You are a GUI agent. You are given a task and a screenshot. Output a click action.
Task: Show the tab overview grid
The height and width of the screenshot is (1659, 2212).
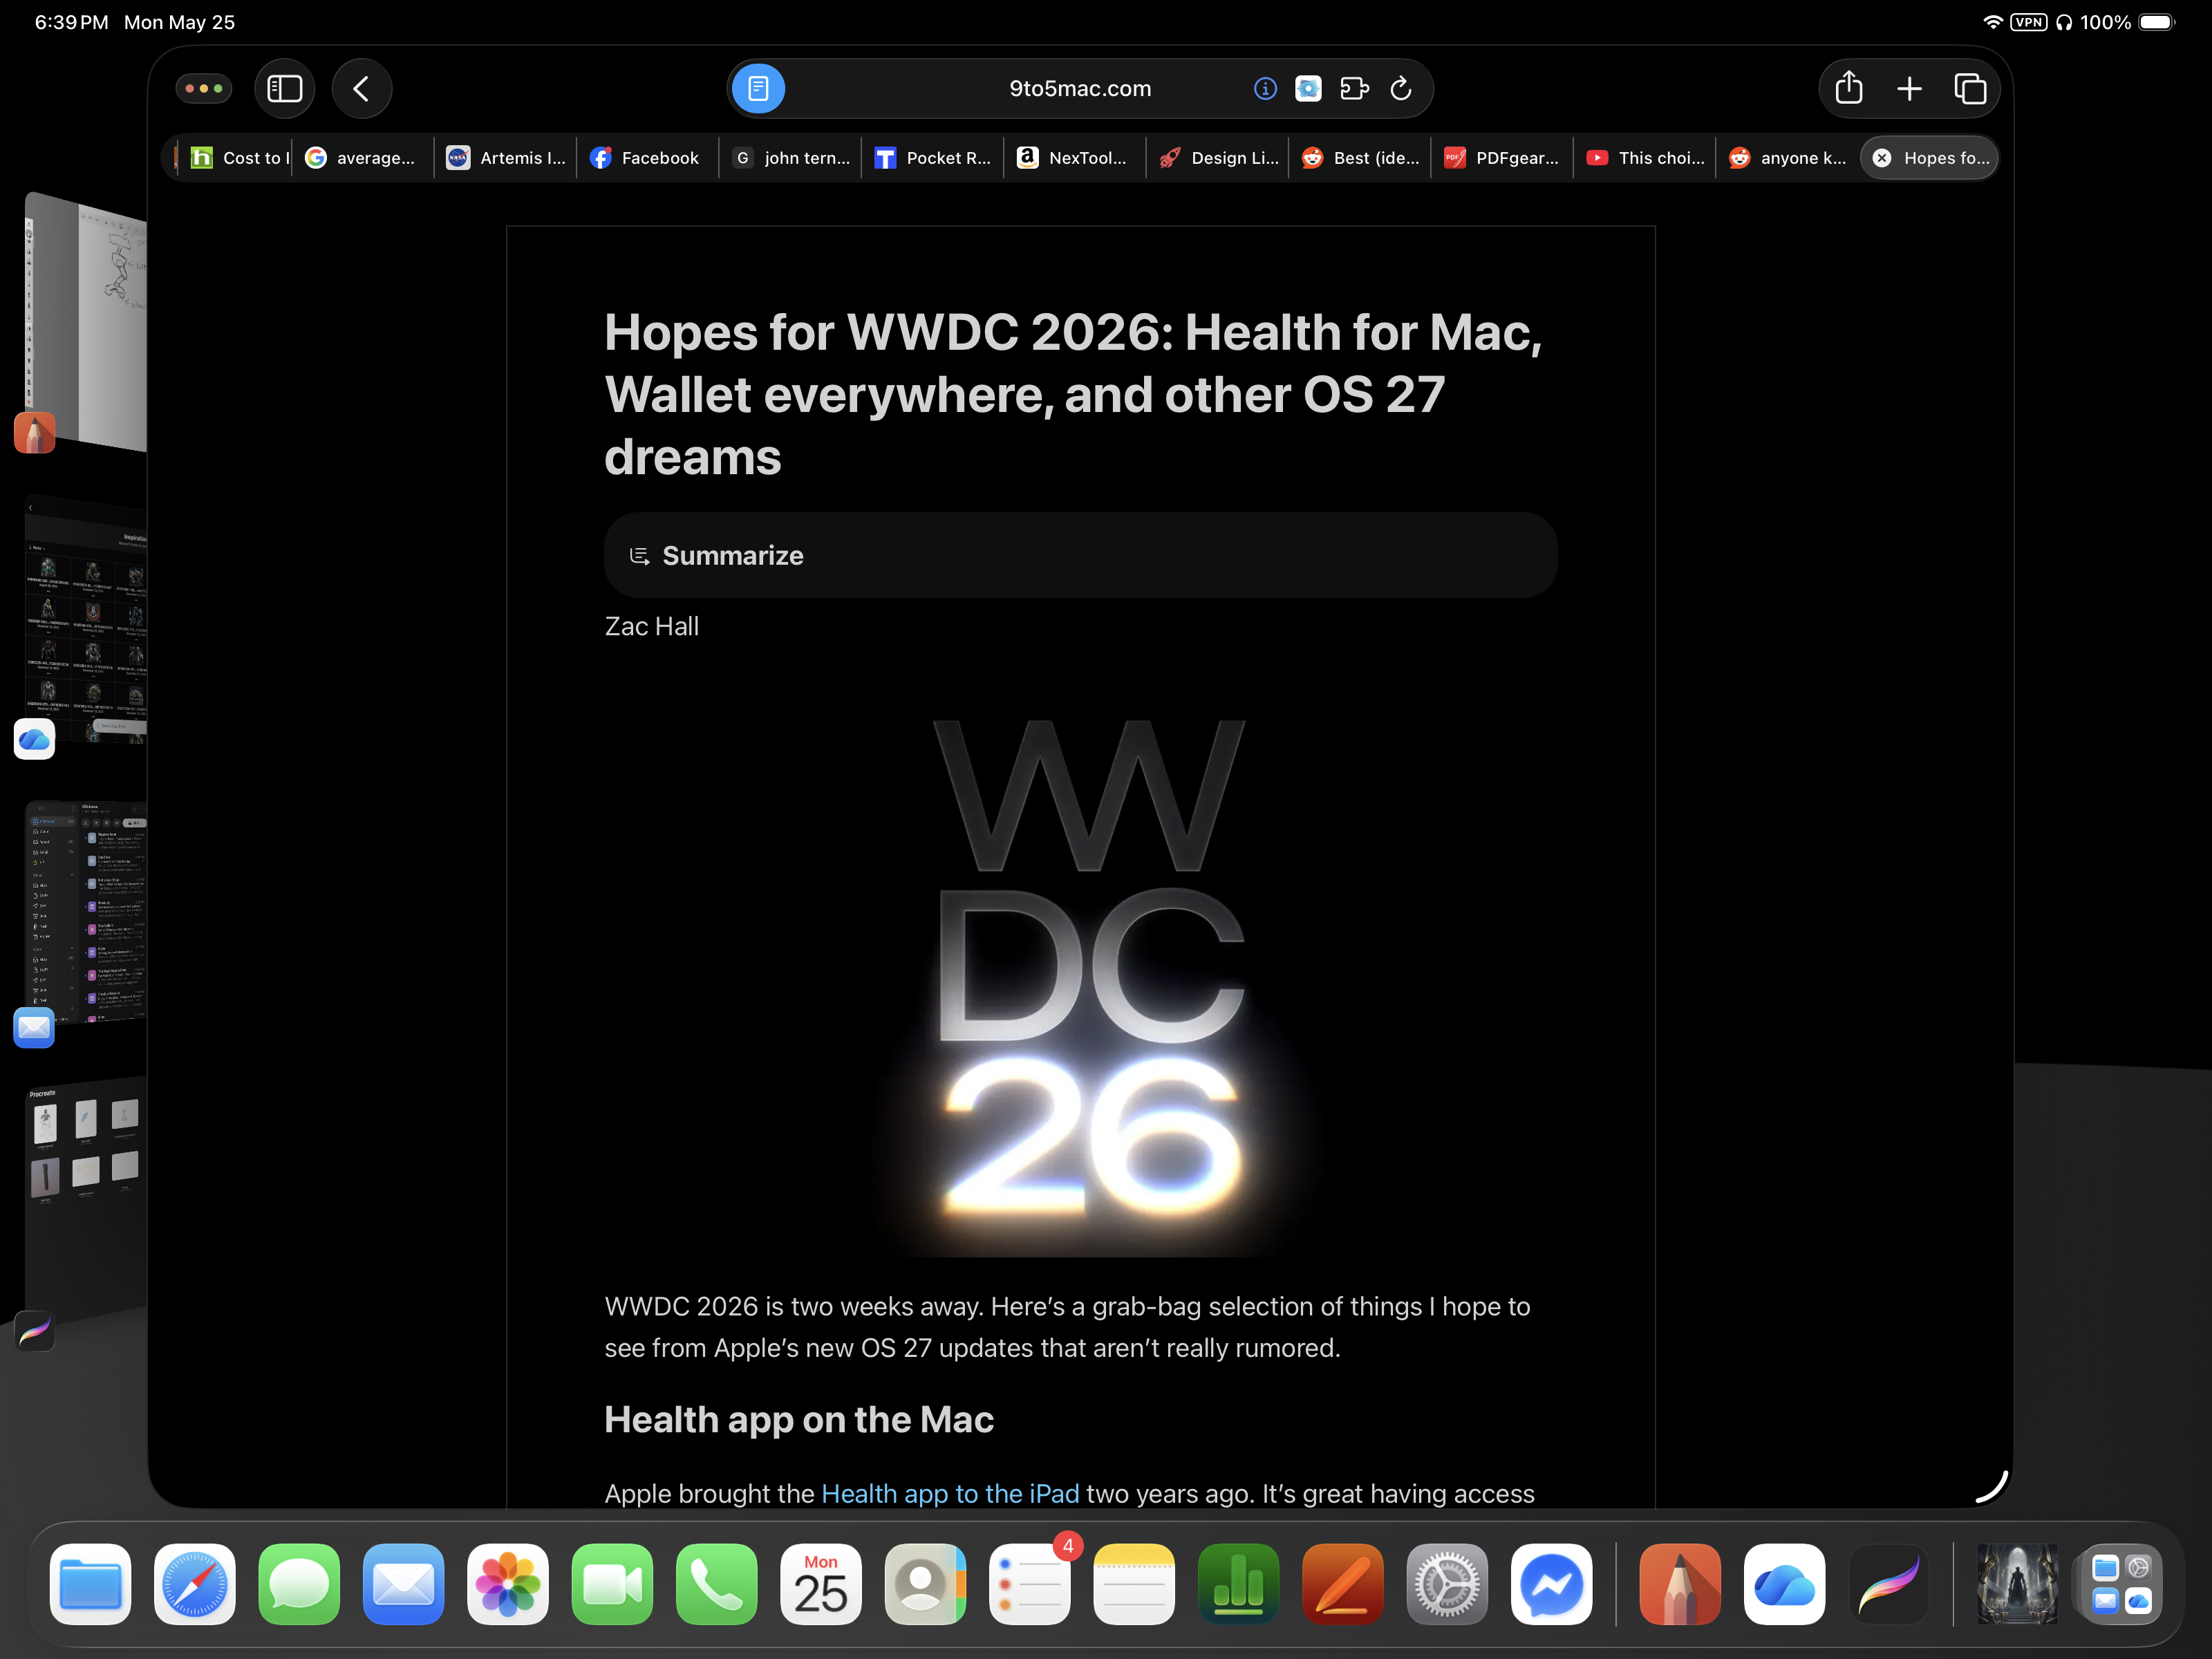click(x=1970, y=89)
